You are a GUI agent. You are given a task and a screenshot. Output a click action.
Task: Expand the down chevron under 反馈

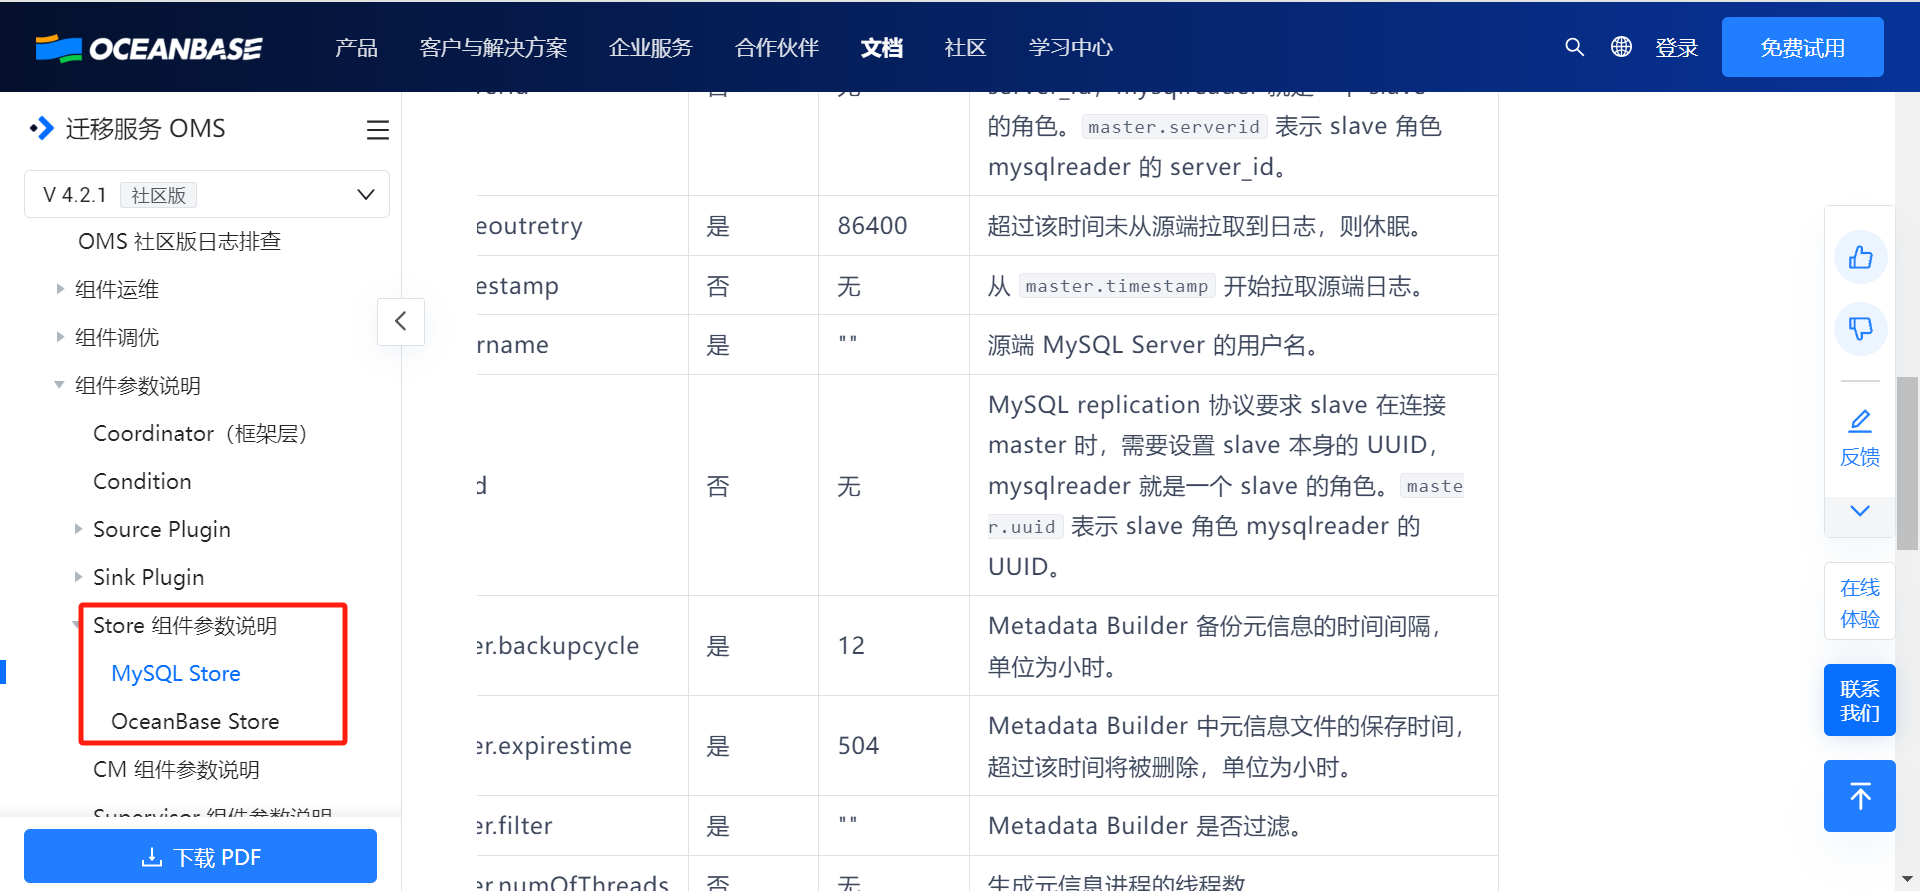pyautogui.click(x=1860, y=511)
